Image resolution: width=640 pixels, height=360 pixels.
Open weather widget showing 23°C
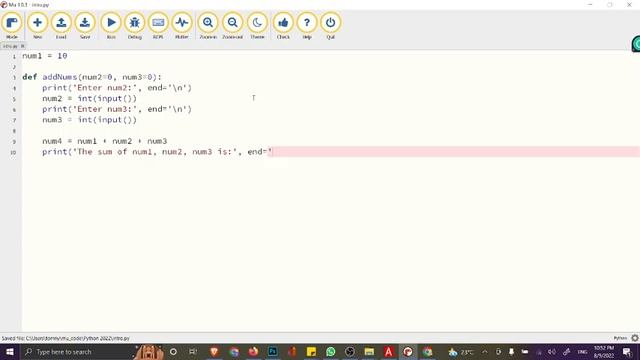[x=461, y=351]
